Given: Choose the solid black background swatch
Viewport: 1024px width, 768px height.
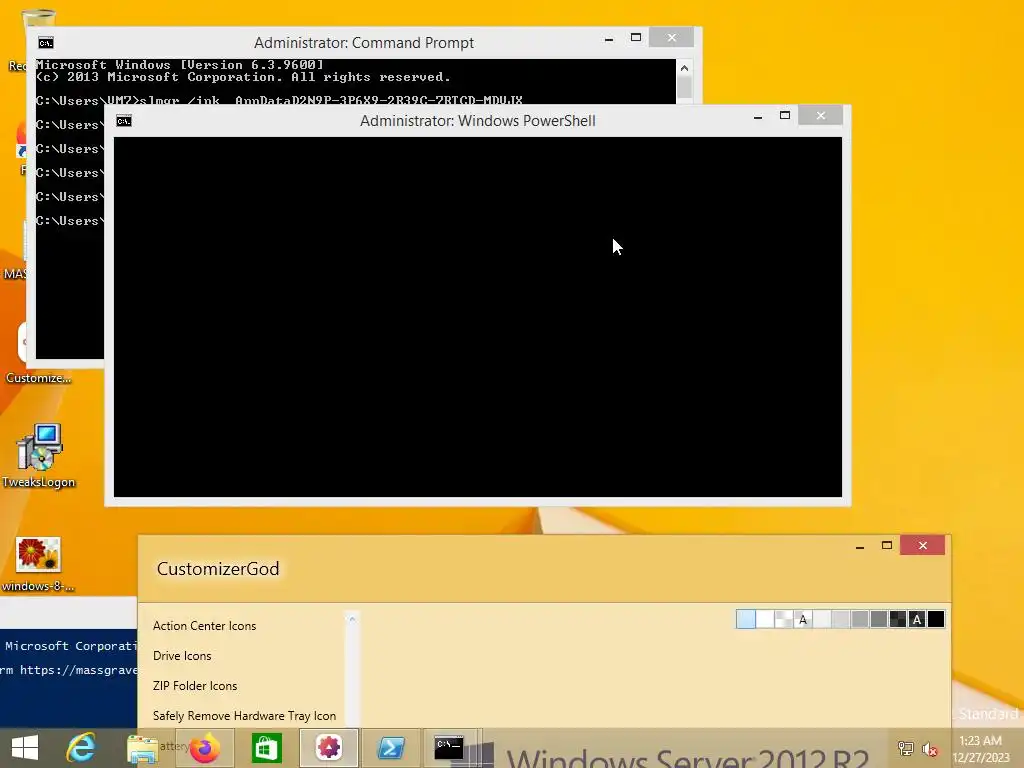Looking at the screenshot, I should coord(936,619).
